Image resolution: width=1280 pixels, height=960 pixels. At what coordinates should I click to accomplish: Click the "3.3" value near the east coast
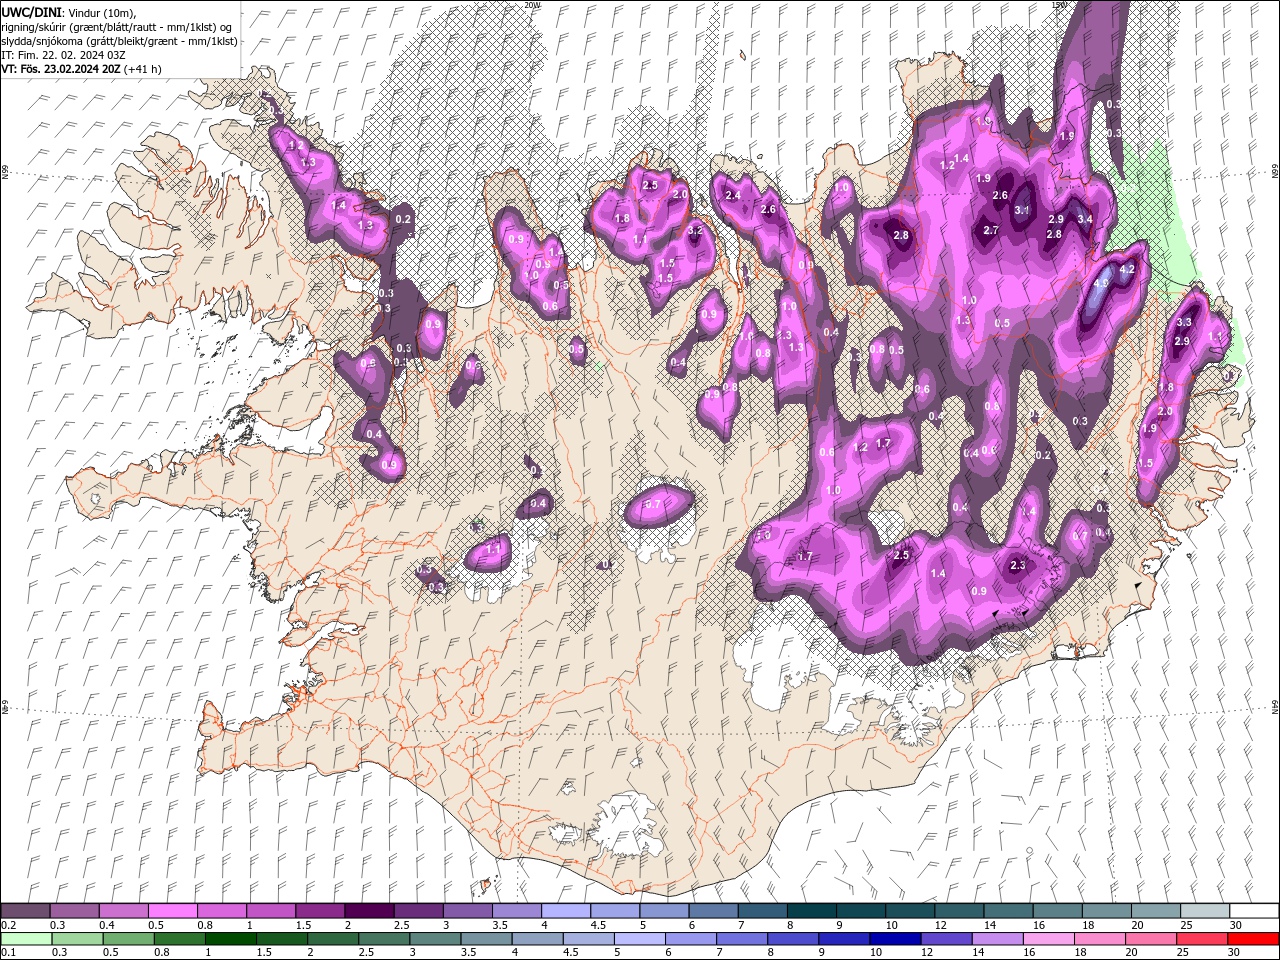click(1185, 322)
